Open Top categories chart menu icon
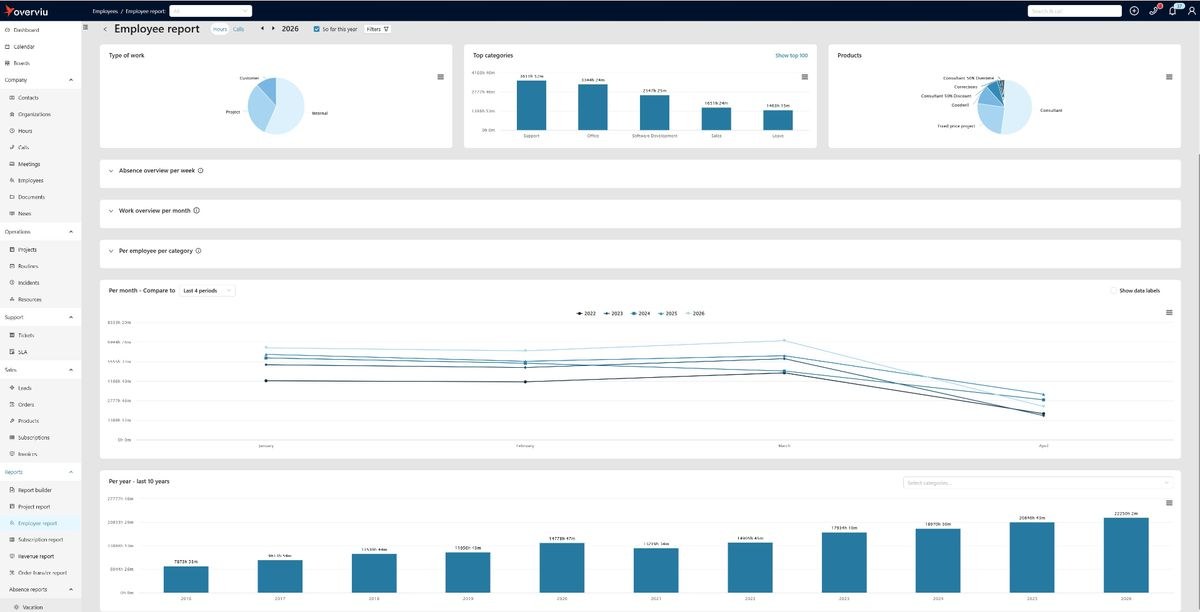The width and height of the screenshot is (1200, 612). [804, 77]
